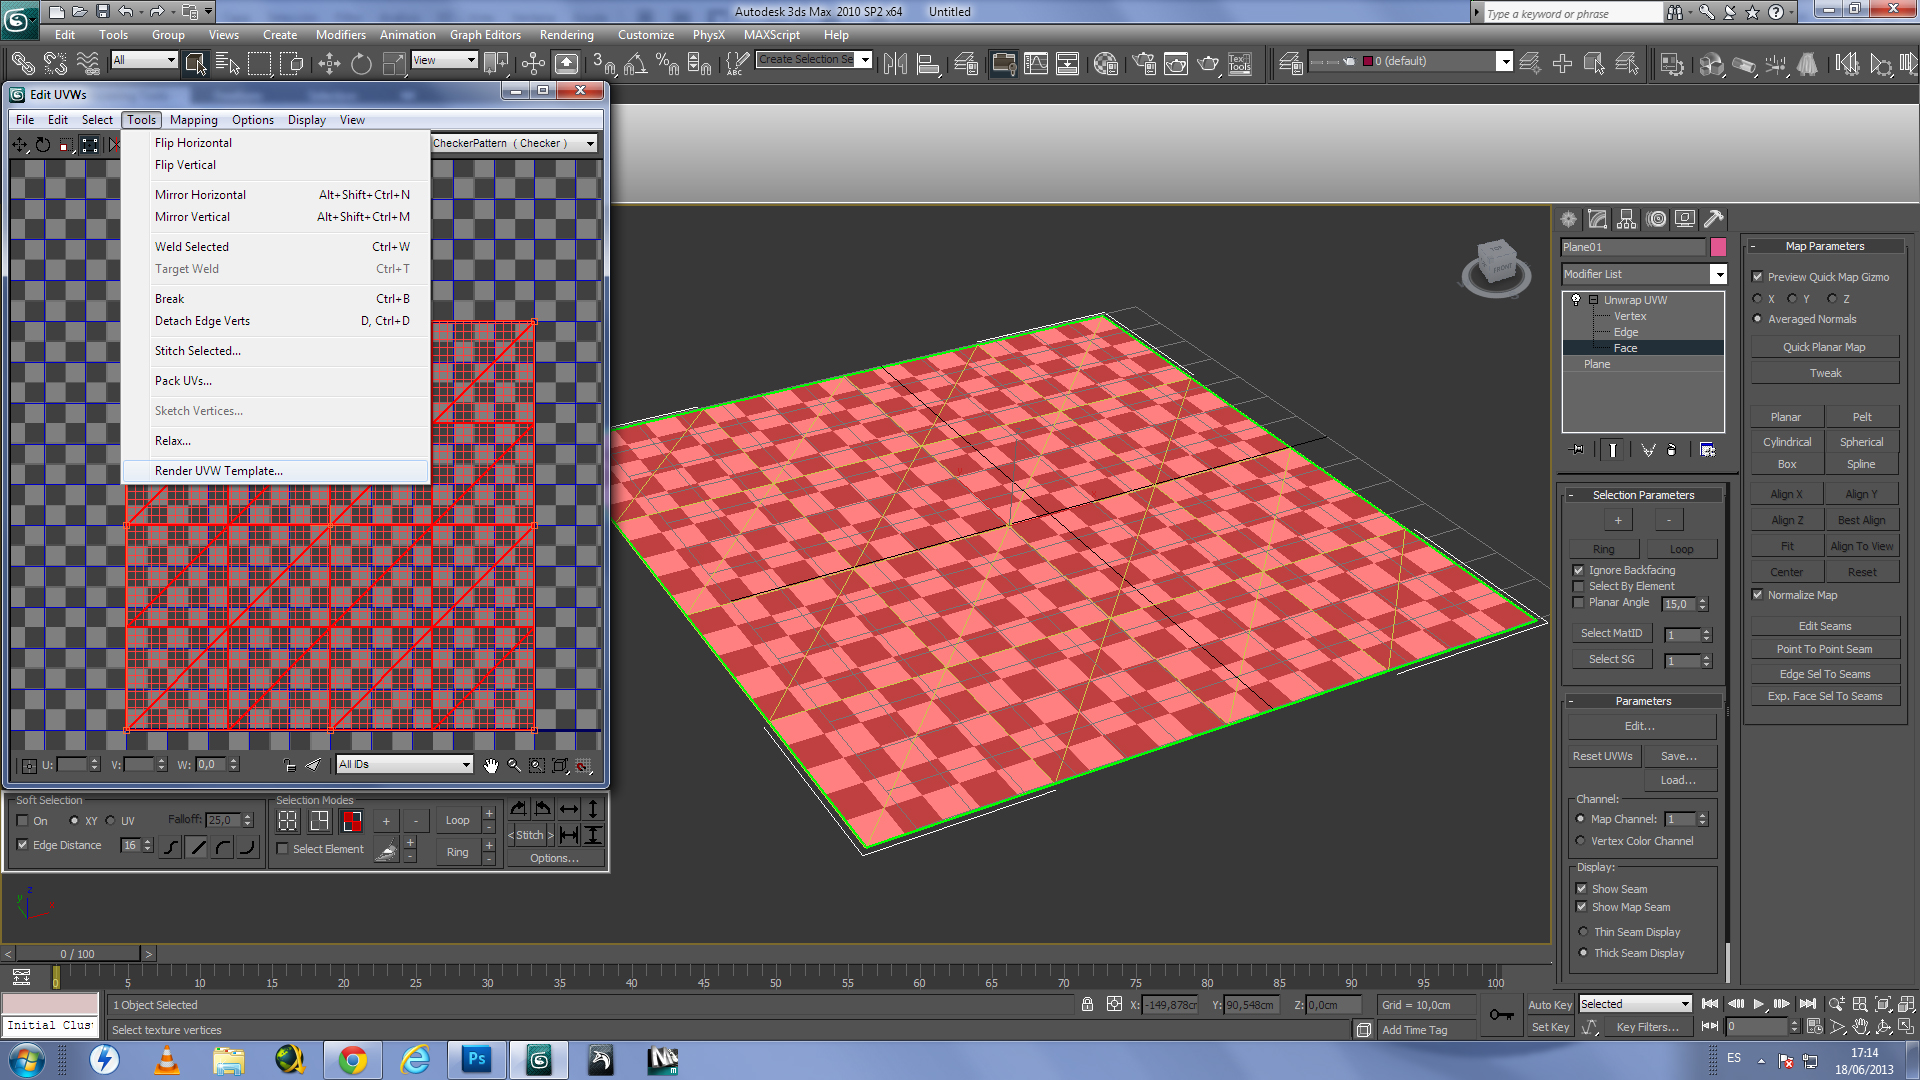
Task: Click the Quick Planar Map button
Action: pyautogui.click(x=1823, y=347)
